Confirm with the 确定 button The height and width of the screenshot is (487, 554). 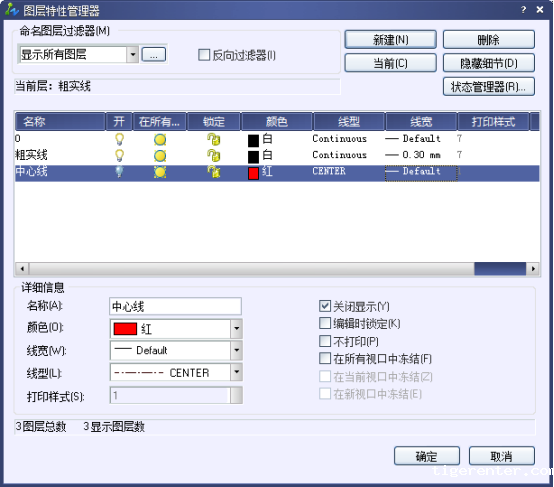pyautogui.click(x=427, y=456)
